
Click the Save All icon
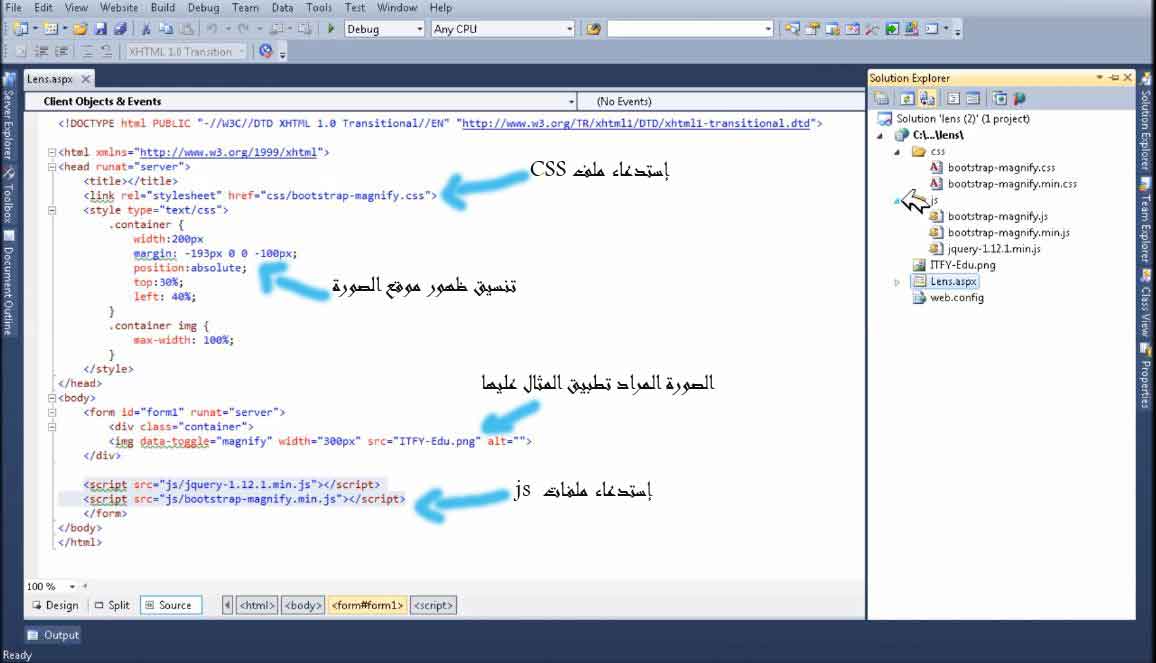pos(121,29)
